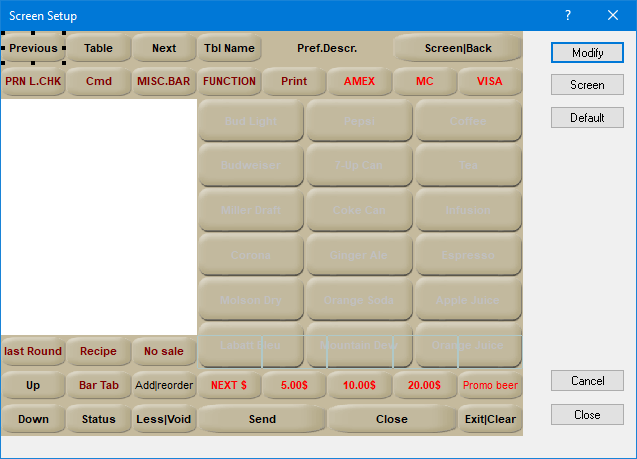This screenshot has height=459, width=637.
Task: Click the No sale key
Action: [x=164, y=351]
